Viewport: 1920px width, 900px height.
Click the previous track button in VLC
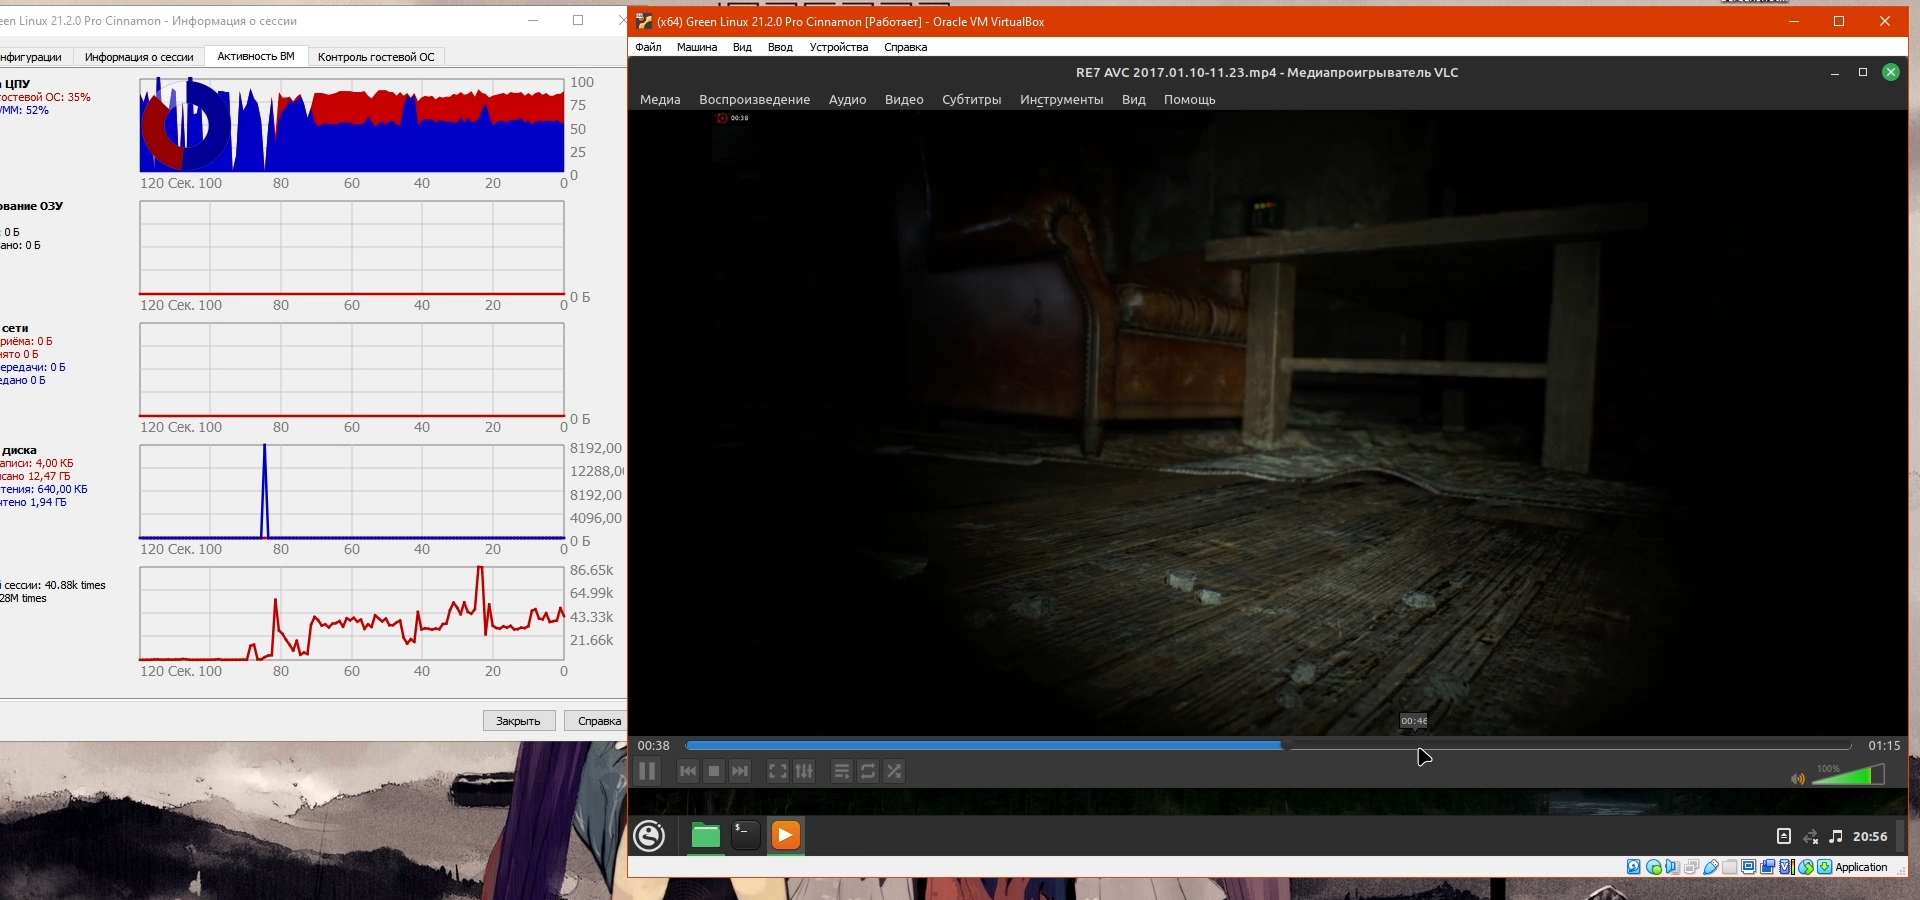point(688,771)
